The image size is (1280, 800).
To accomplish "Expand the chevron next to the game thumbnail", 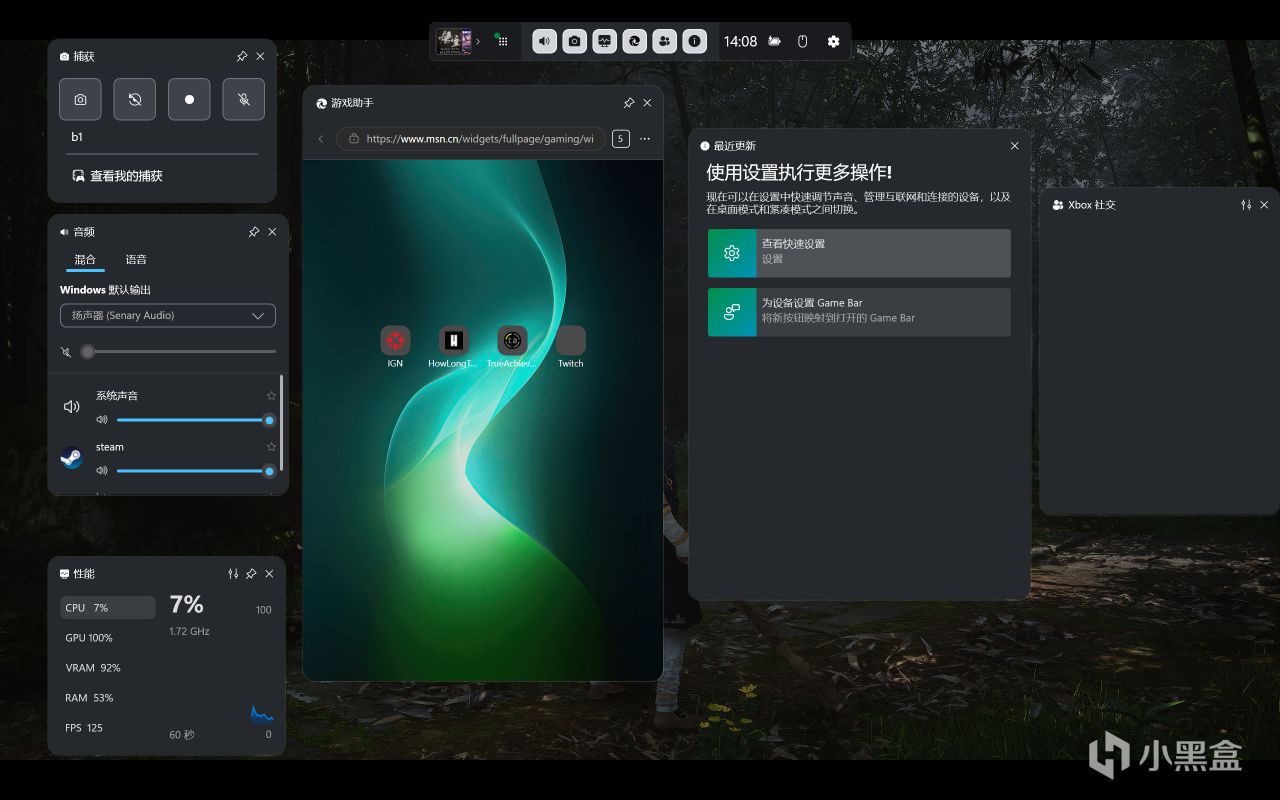I will (478, 41).
